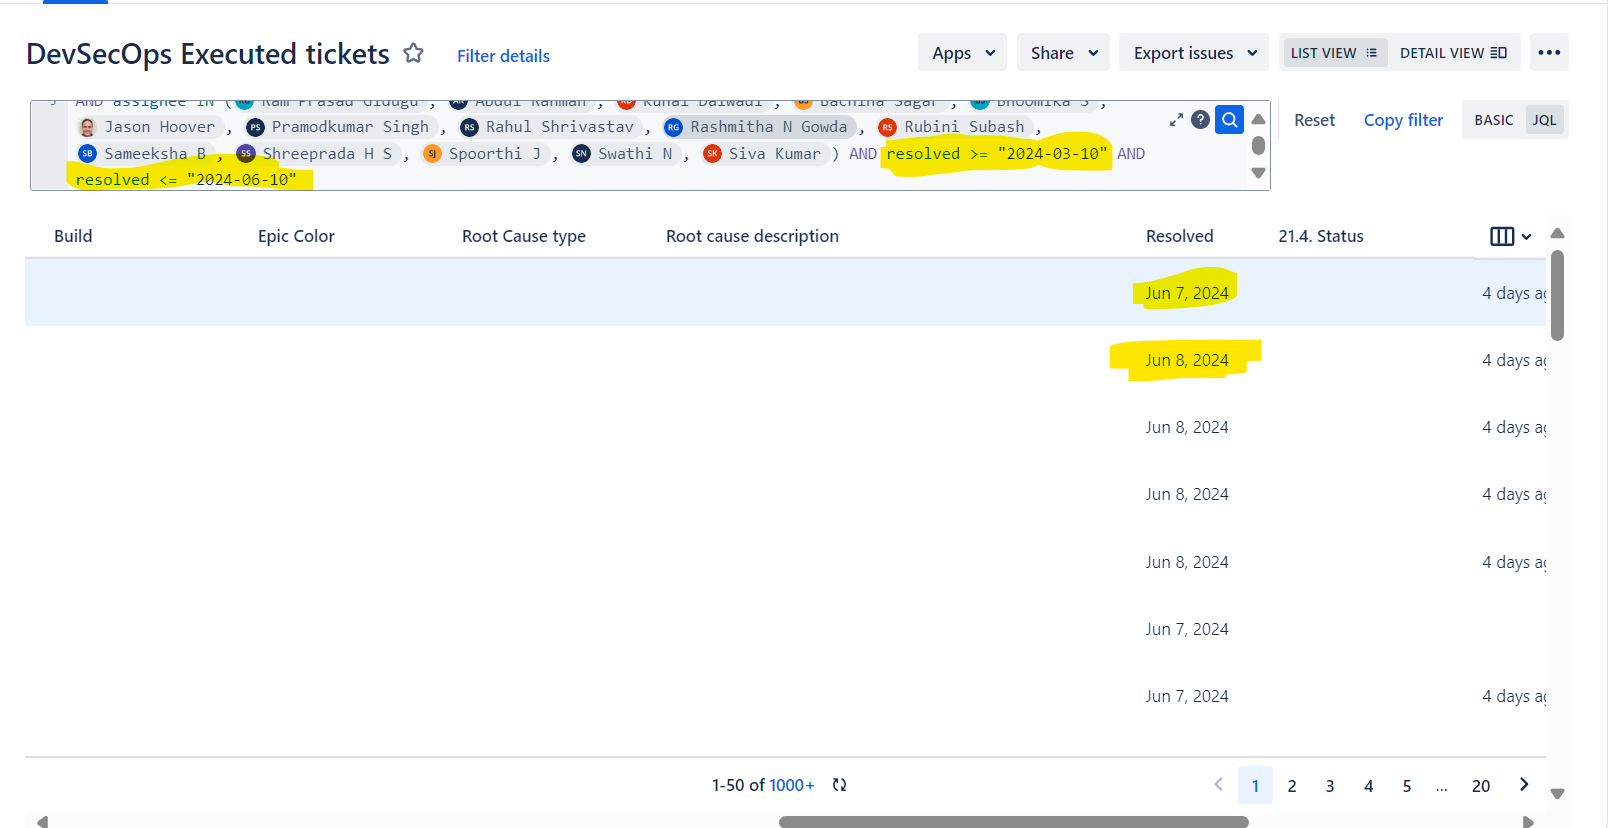Click the JQL search magnifier button

pyautogui.click(x=1229, y=120)
